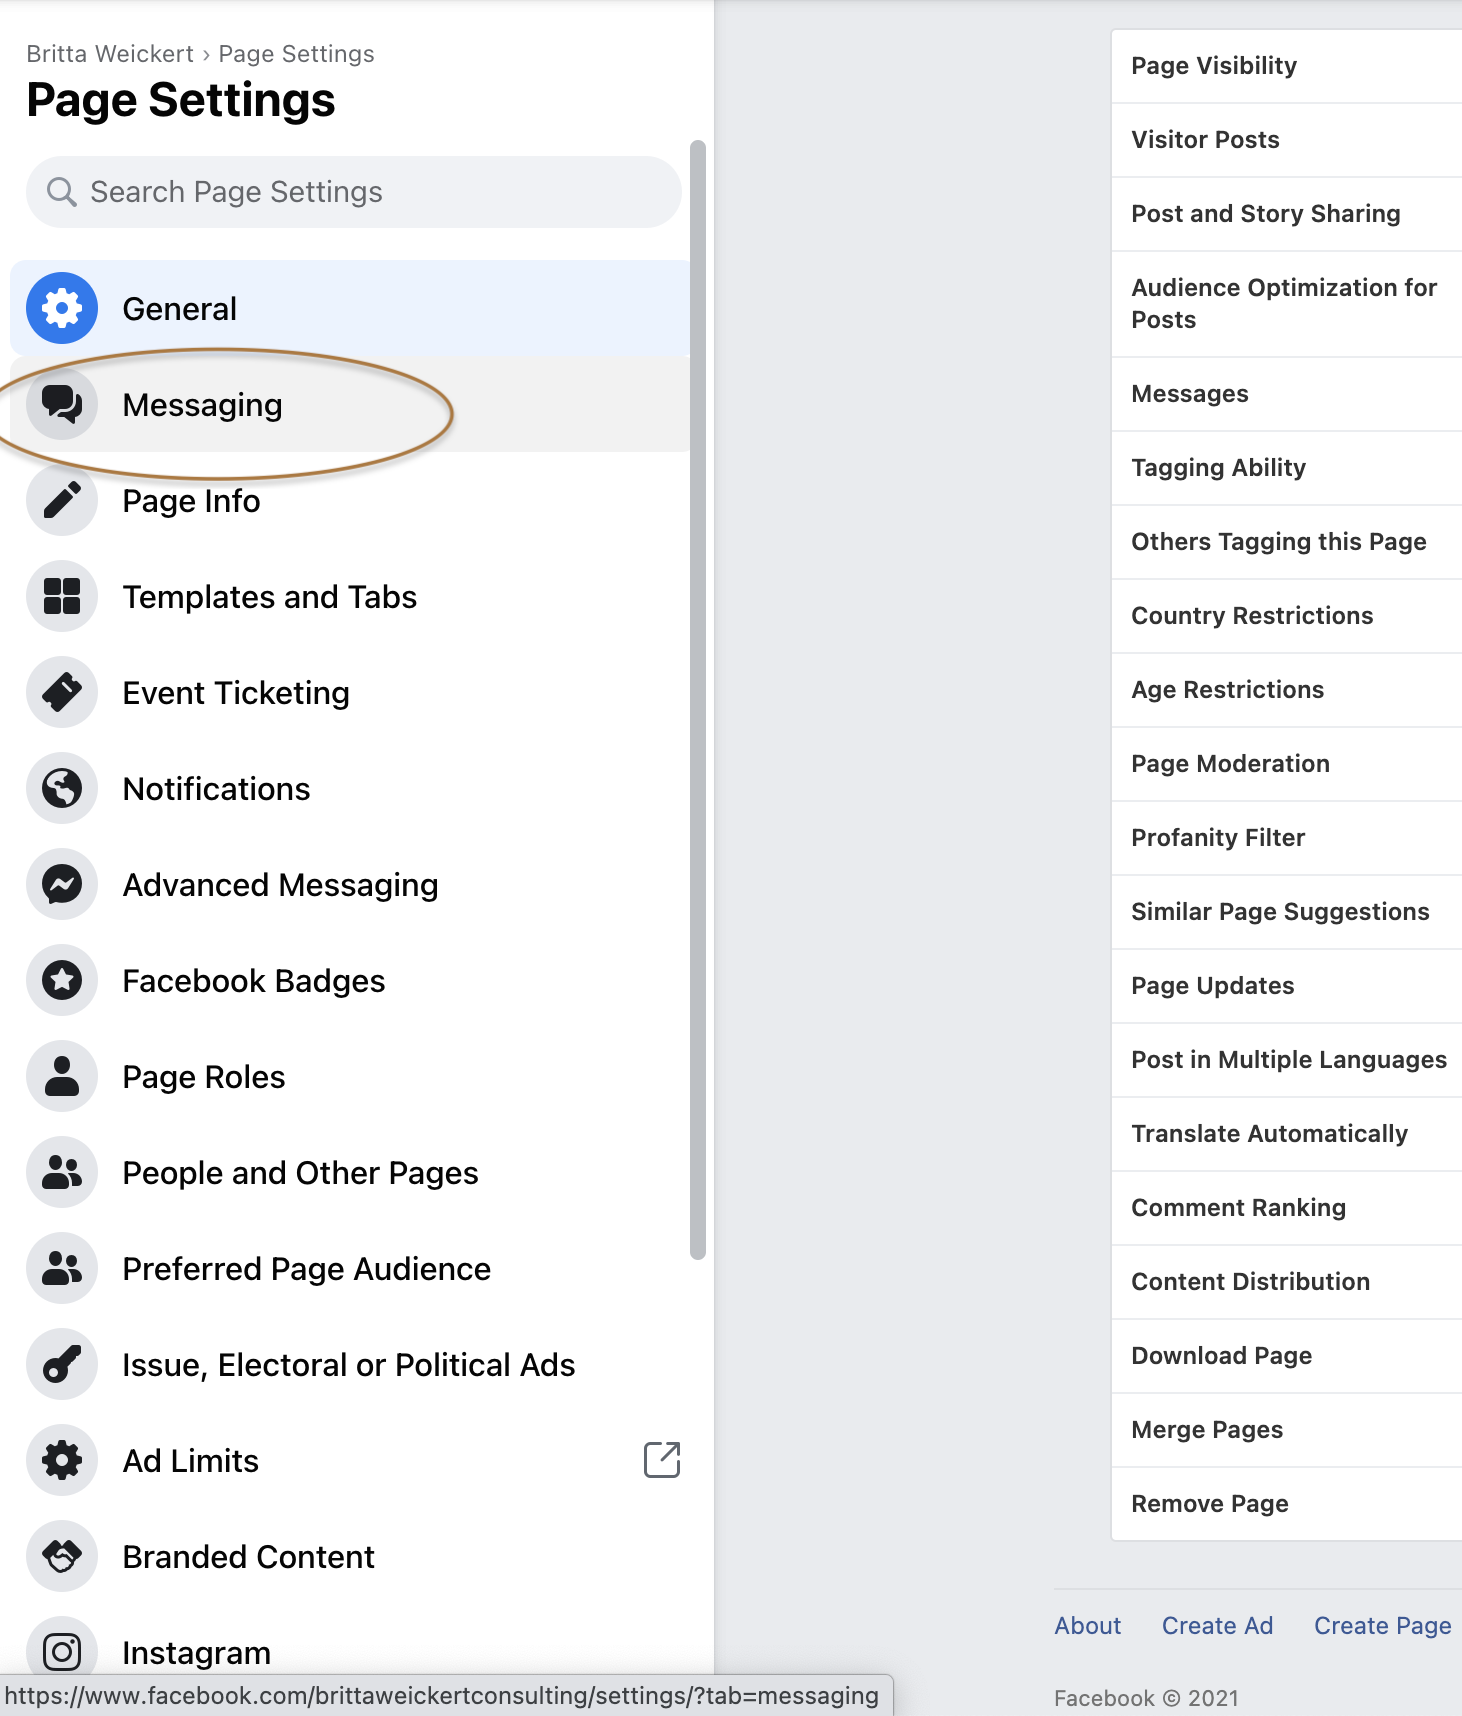Click the Facebook Badges star icon
Image resolution: width=1462 pixels, height=1716 pixels.
(62, 980)
